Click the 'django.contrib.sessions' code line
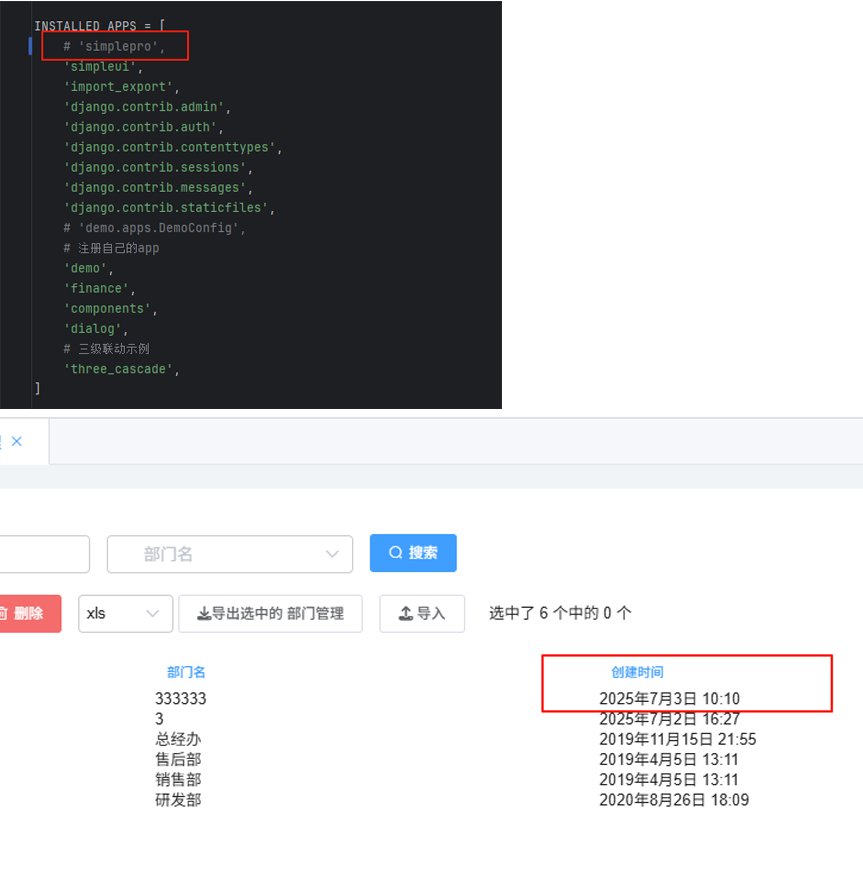 [x=158, y=167]
